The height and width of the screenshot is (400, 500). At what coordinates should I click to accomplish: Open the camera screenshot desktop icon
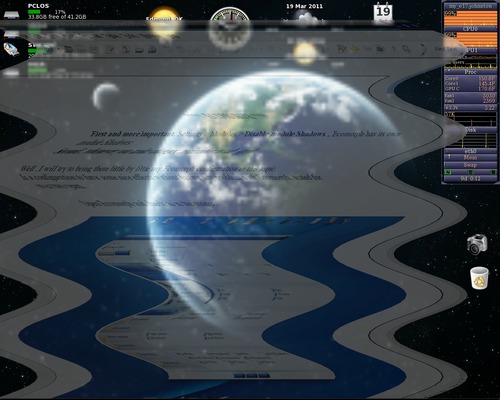[x=477, y=244]
